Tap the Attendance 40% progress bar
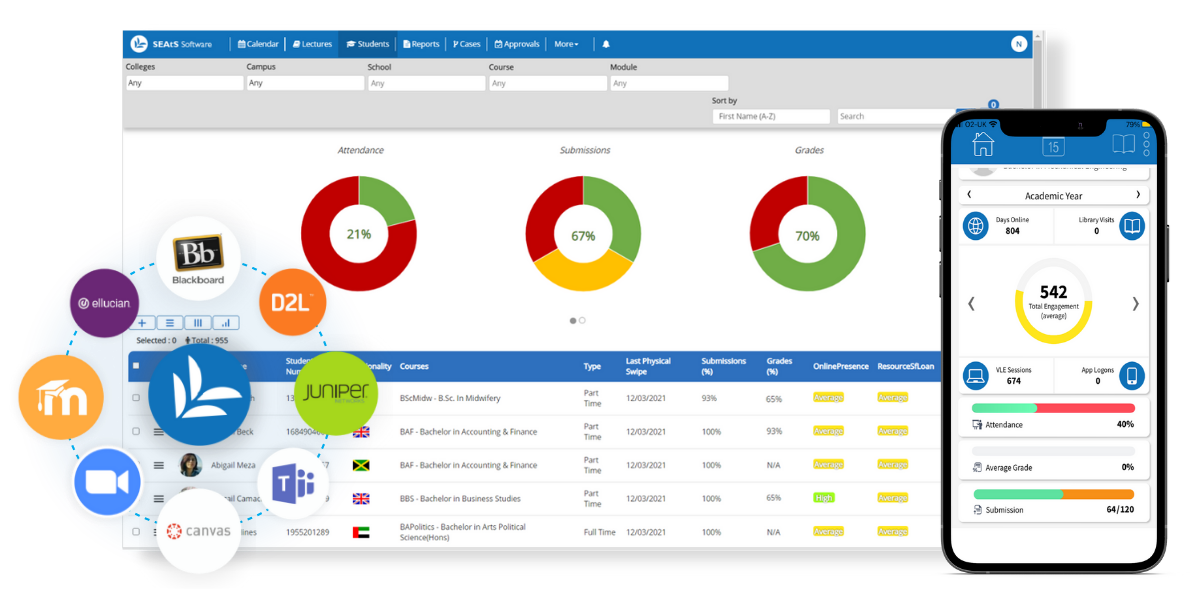The width and height of the screenshot is (1200, 600). pyautogui.click(x=1053, y=408)
